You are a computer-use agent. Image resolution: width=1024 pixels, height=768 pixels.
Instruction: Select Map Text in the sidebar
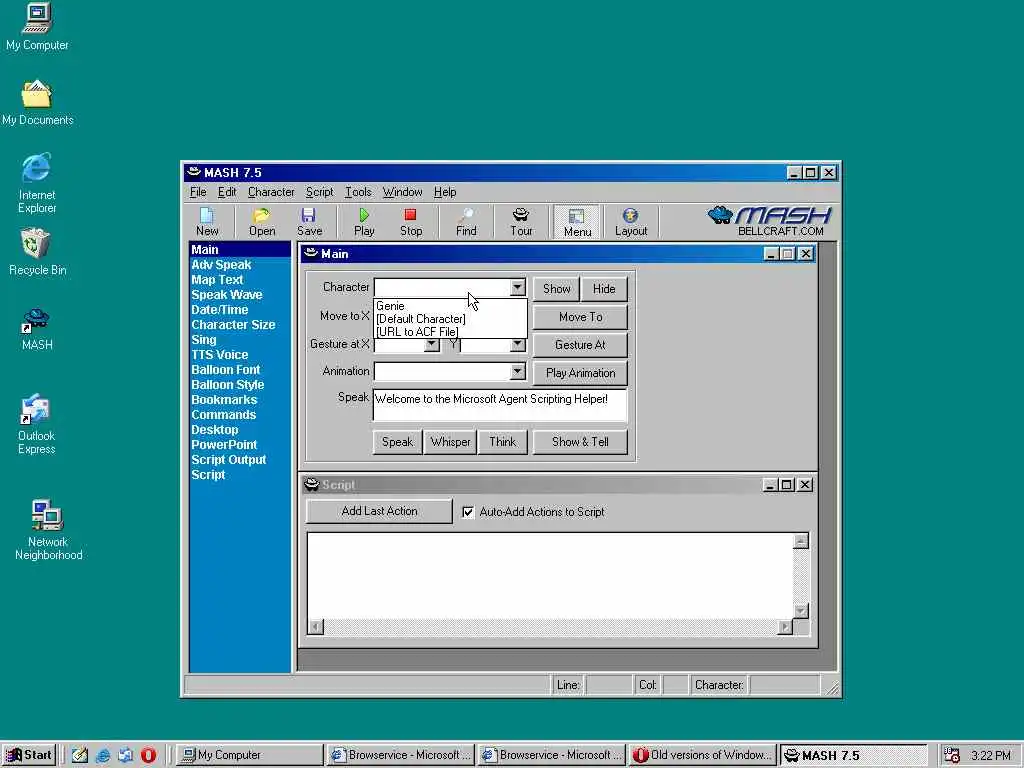click(x=217, y=280)
